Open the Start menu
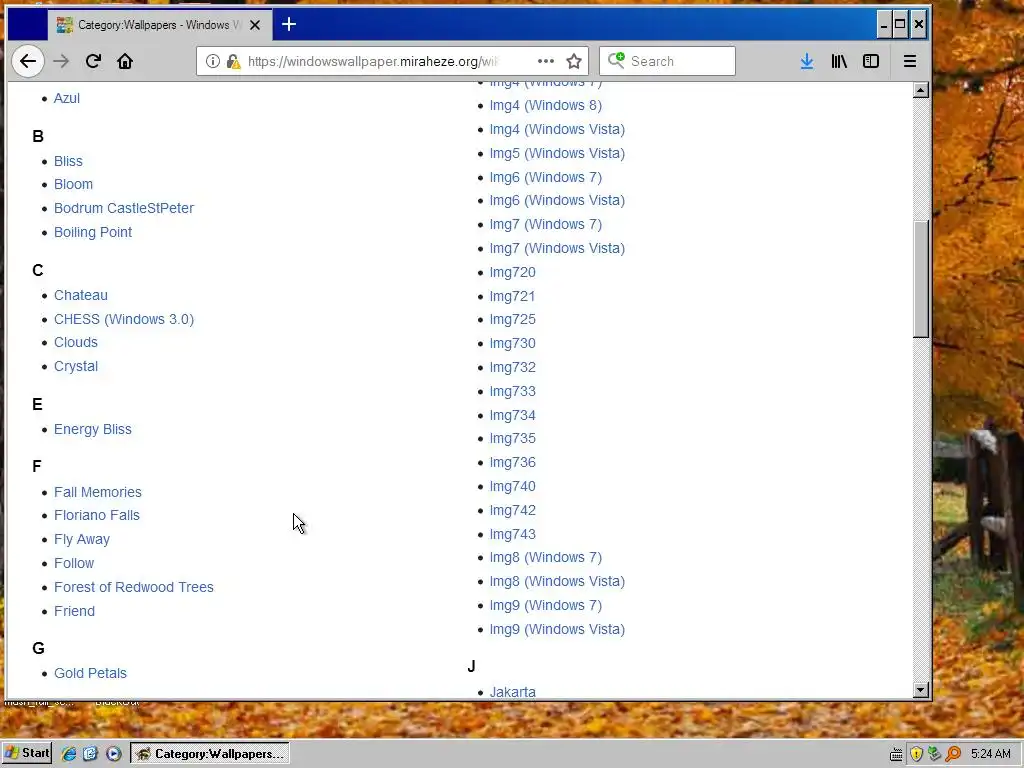The image size is (1024, 768). click(27, 753)
